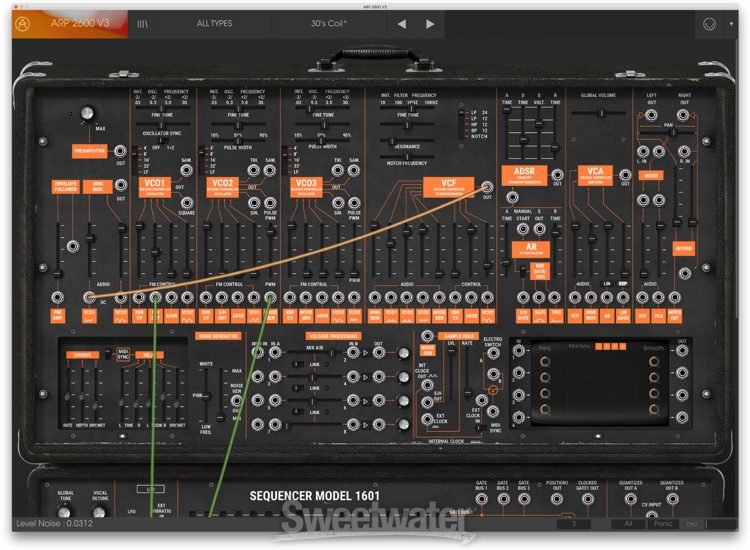Click the VCO1 SAW output jack
The width and height of the screenshot is (750, 550).
(x=187, y=170)
